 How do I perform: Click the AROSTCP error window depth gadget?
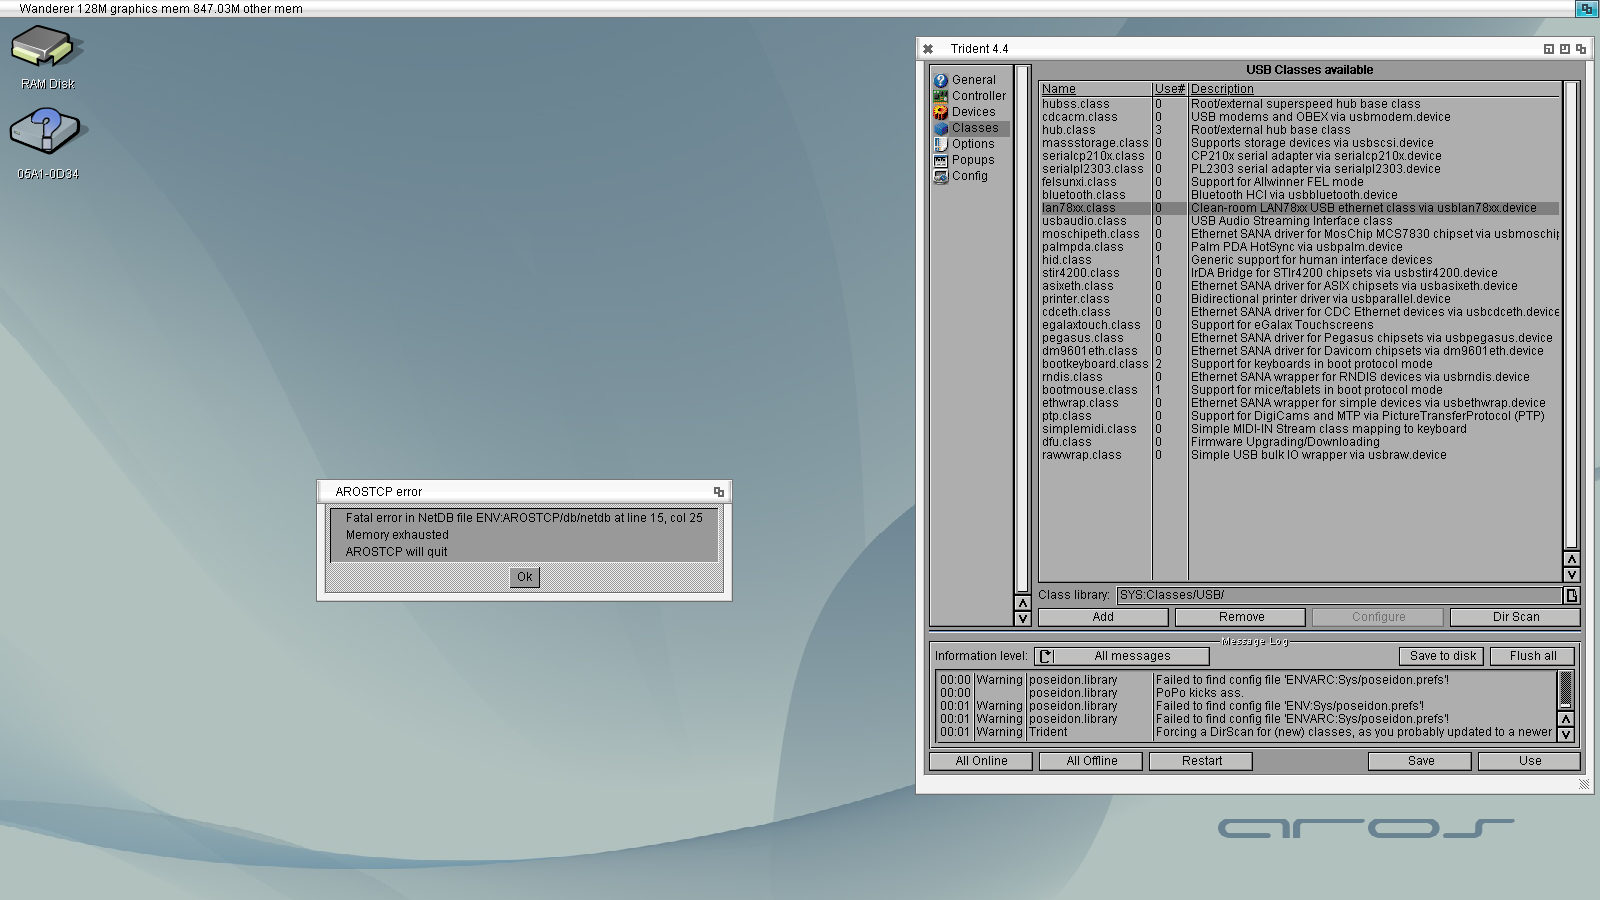[718, 492]
